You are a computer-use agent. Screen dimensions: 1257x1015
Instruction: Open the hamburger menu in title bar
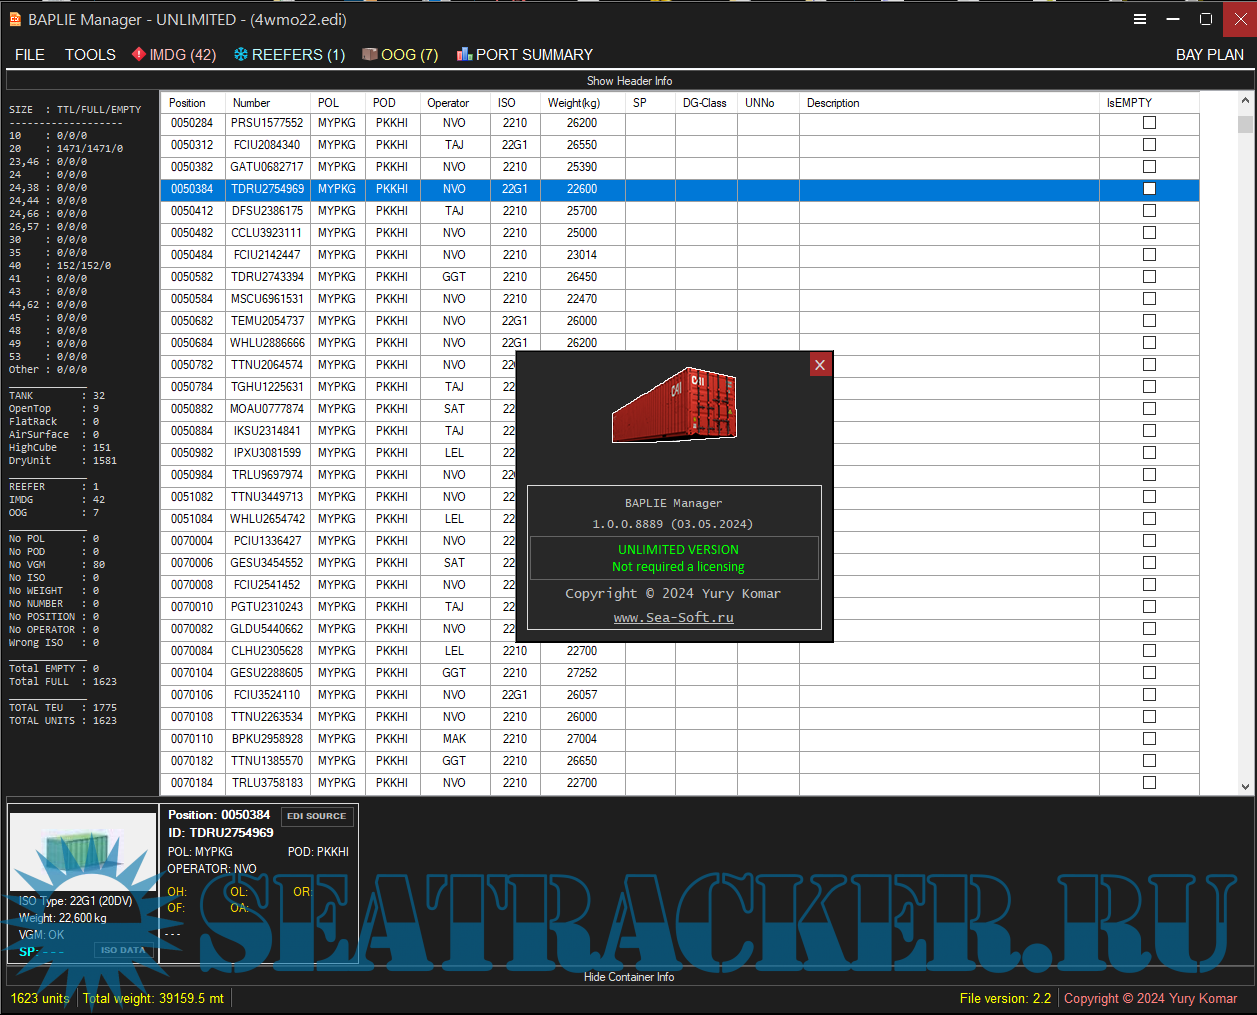pos(1140,19)
